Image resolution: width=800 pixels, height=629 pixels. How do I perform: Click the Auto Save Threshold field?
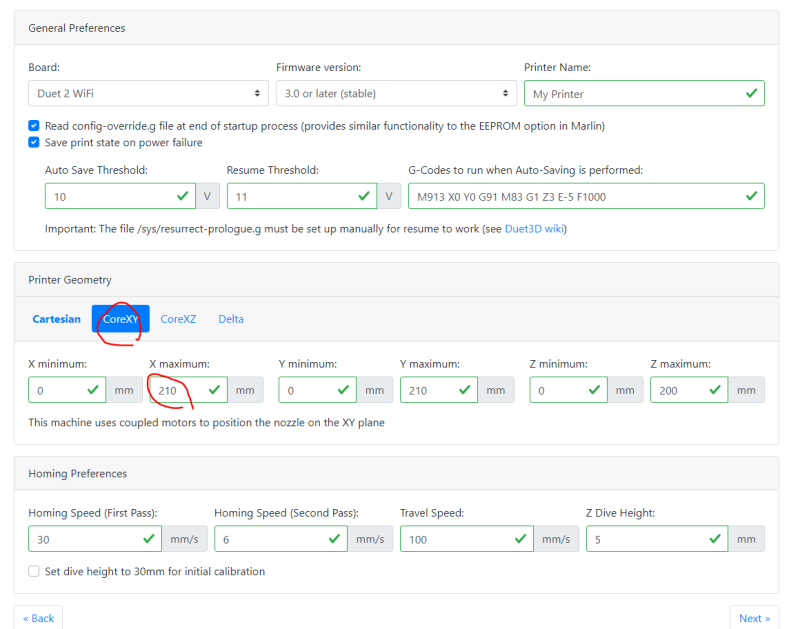coord(120,196)
